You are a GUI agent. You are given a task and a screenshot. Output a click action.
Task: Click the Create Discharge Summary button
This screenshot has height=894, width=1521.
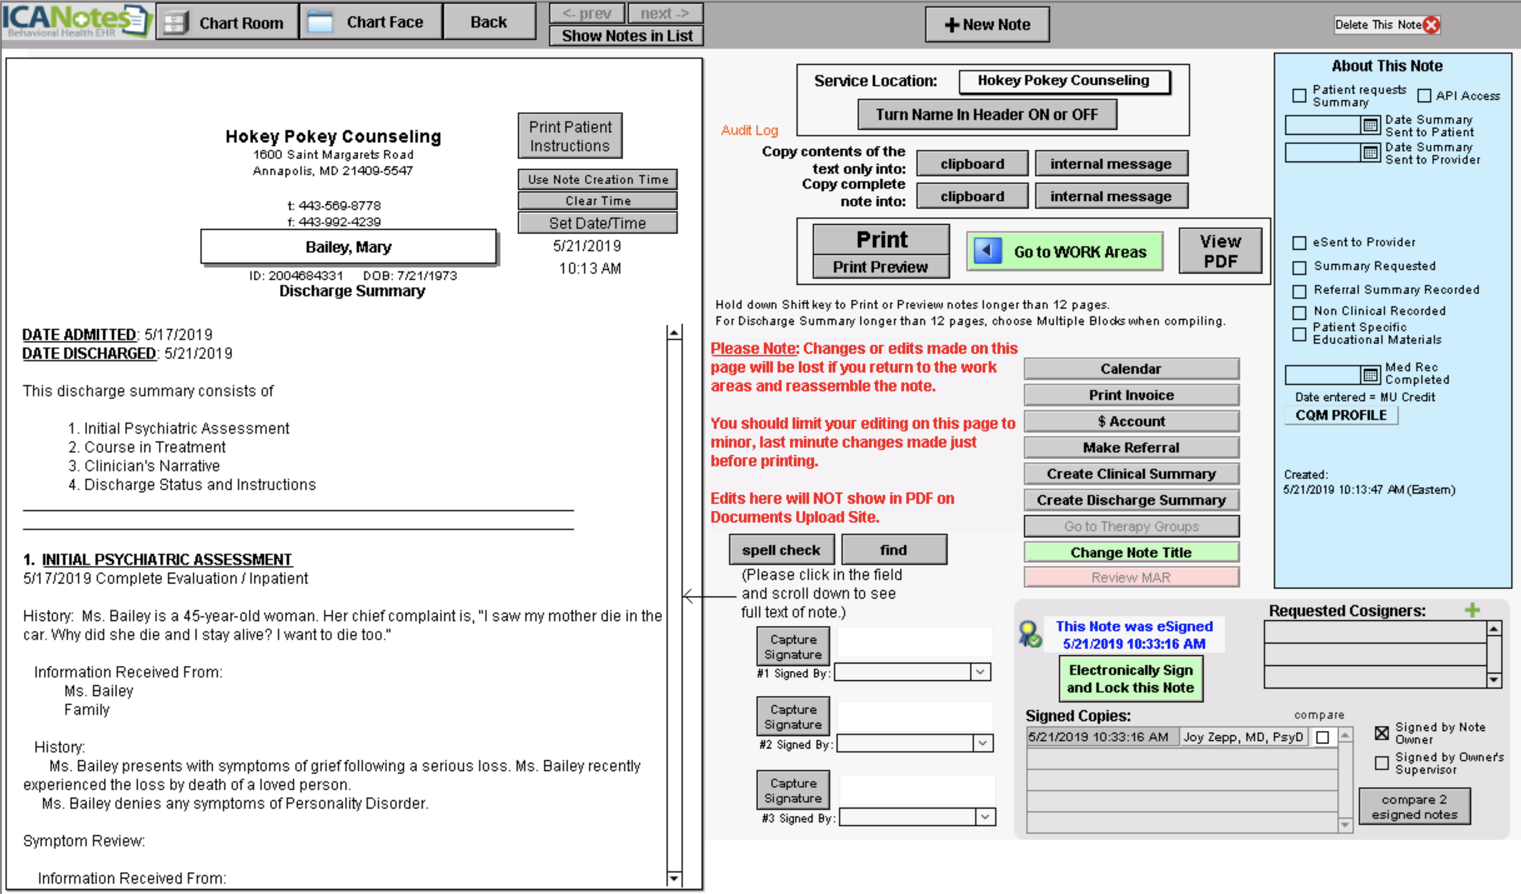click(x=1131, y=500)
